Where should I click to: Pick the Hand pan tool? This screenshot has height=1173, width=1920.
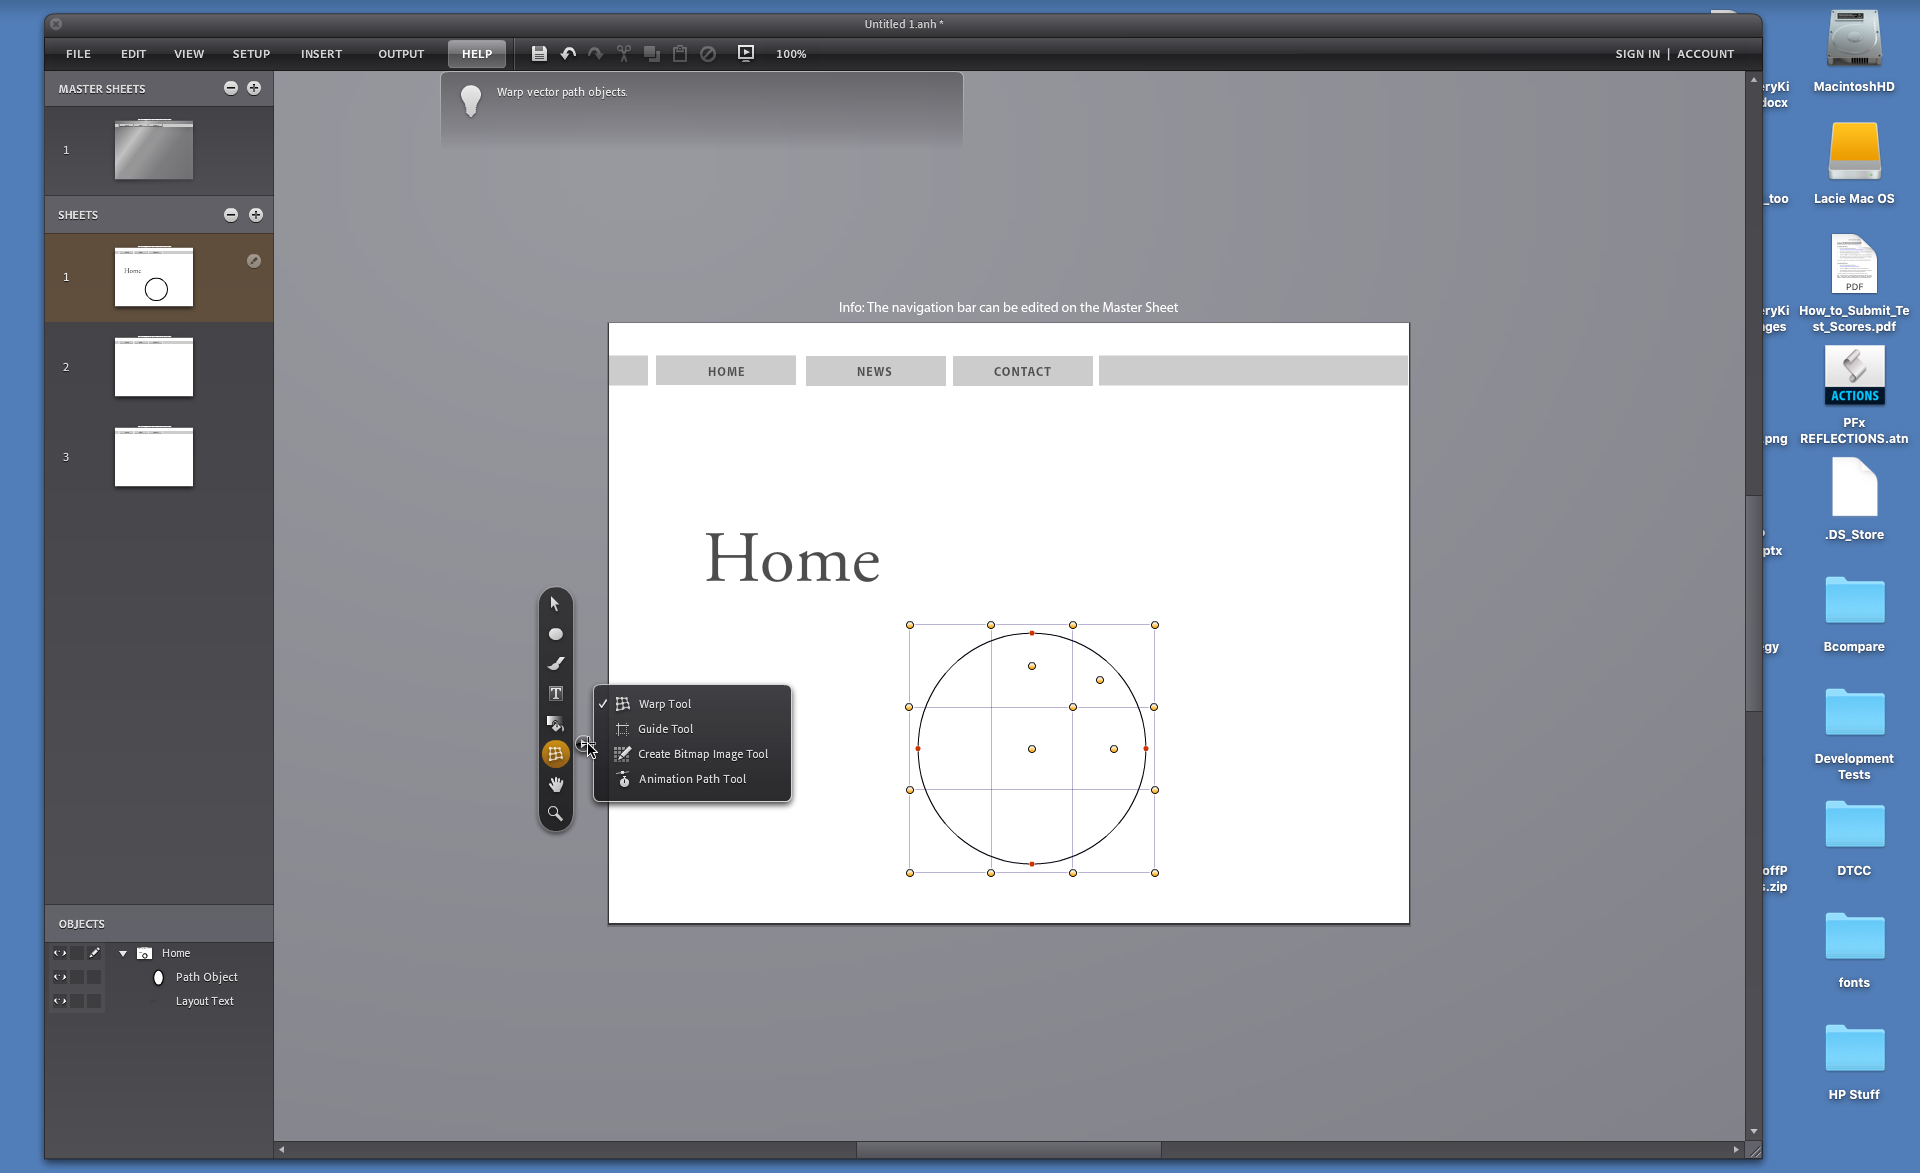coord(555,784)
